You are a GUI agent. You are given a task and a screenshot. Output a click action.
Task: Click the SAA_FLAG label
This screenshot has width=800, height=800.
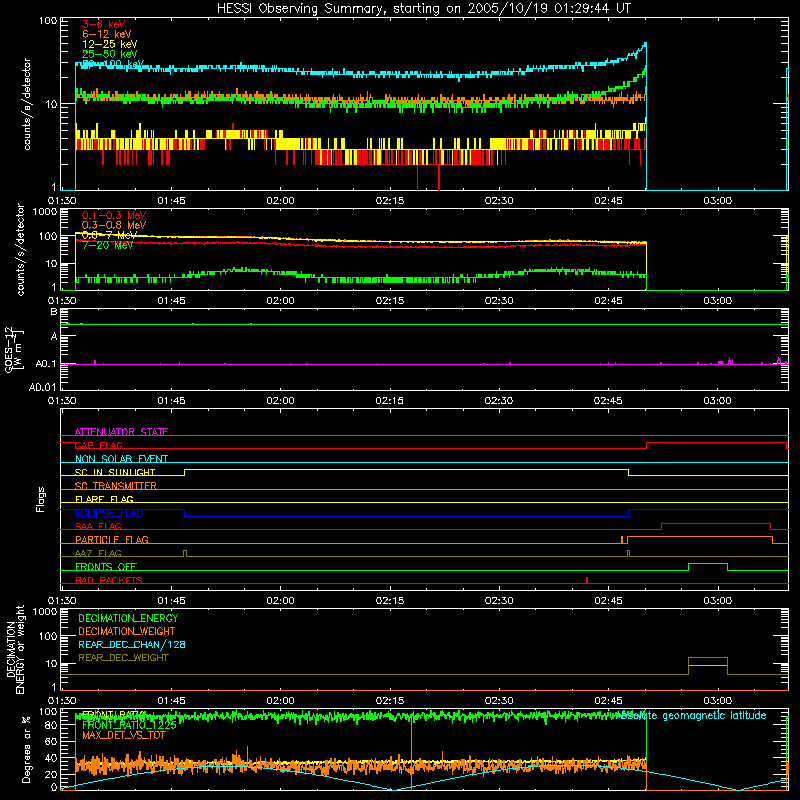point(98,526)
